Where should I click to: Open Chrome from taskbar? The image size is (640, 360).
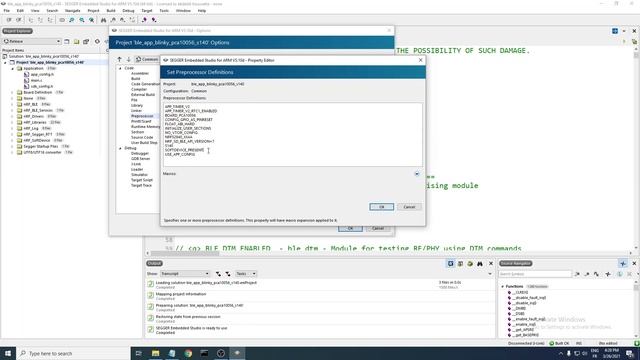[188, 353]
